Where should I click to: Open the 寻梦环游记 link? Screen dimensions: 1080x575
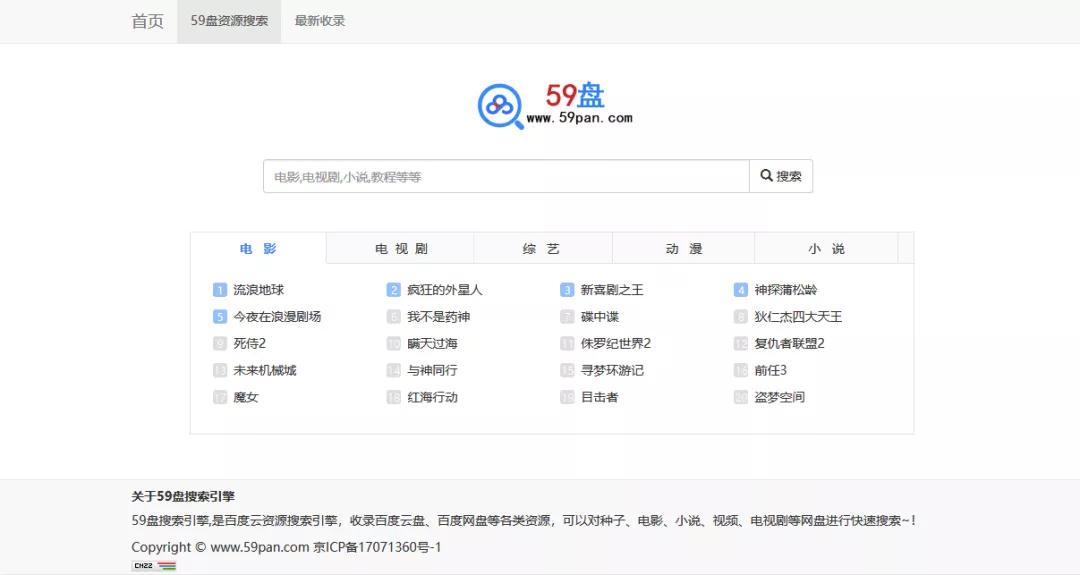[x=612, y=370]
